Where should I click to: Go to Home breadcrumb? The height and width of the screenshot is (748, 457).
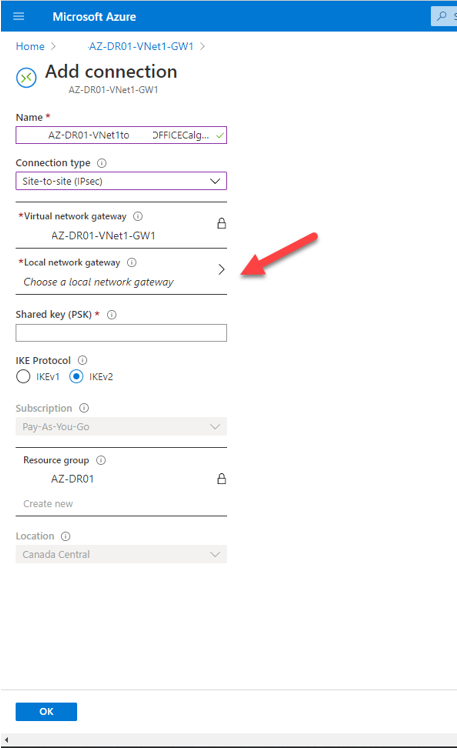pyautogui.click(x=30, y=46)
